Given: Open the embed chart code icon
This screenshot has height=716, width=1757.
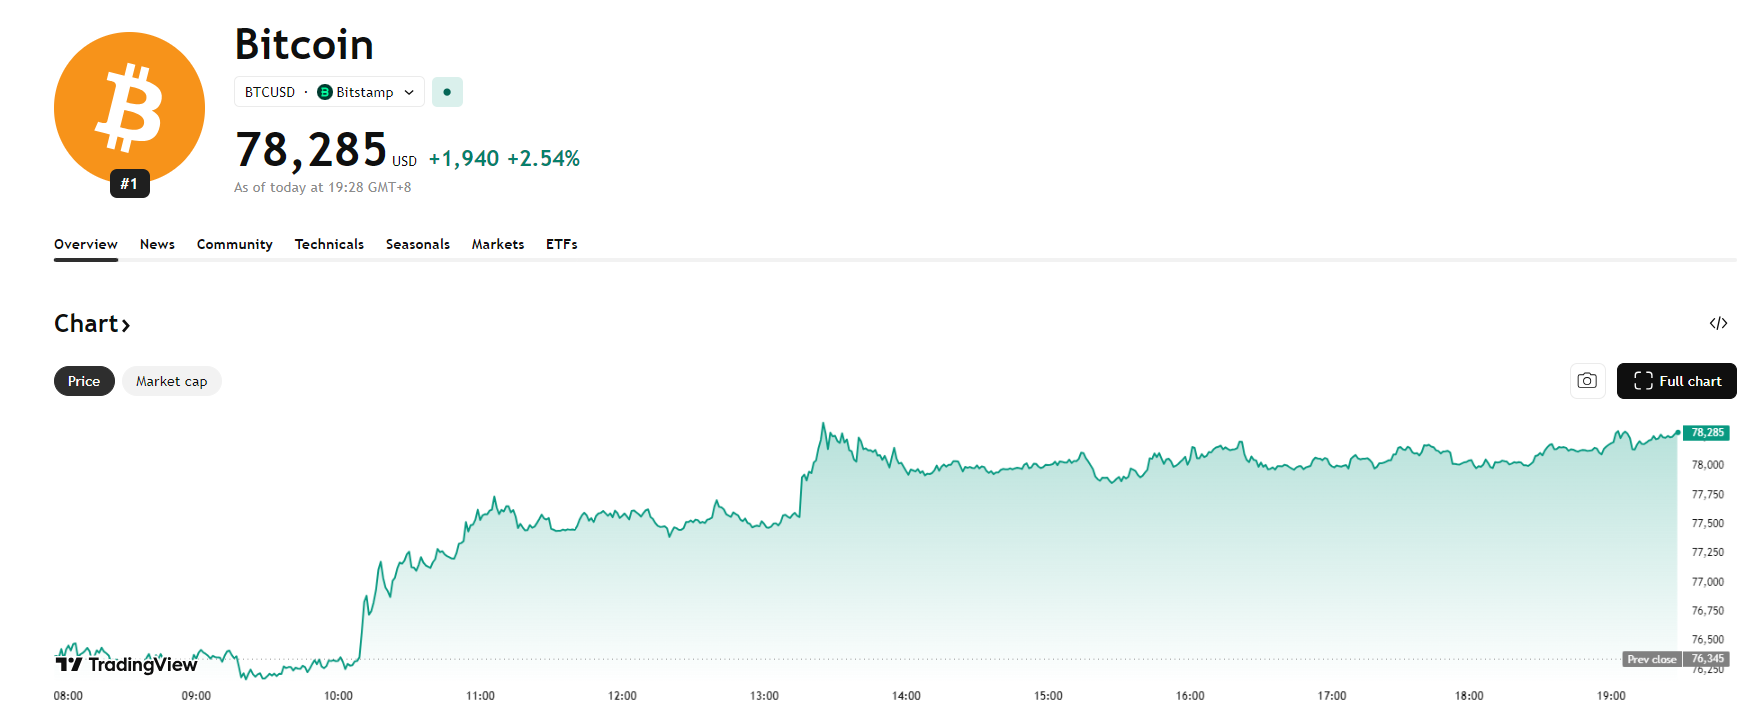Looking at the screenshot, I should click(x=1719, y=323).
